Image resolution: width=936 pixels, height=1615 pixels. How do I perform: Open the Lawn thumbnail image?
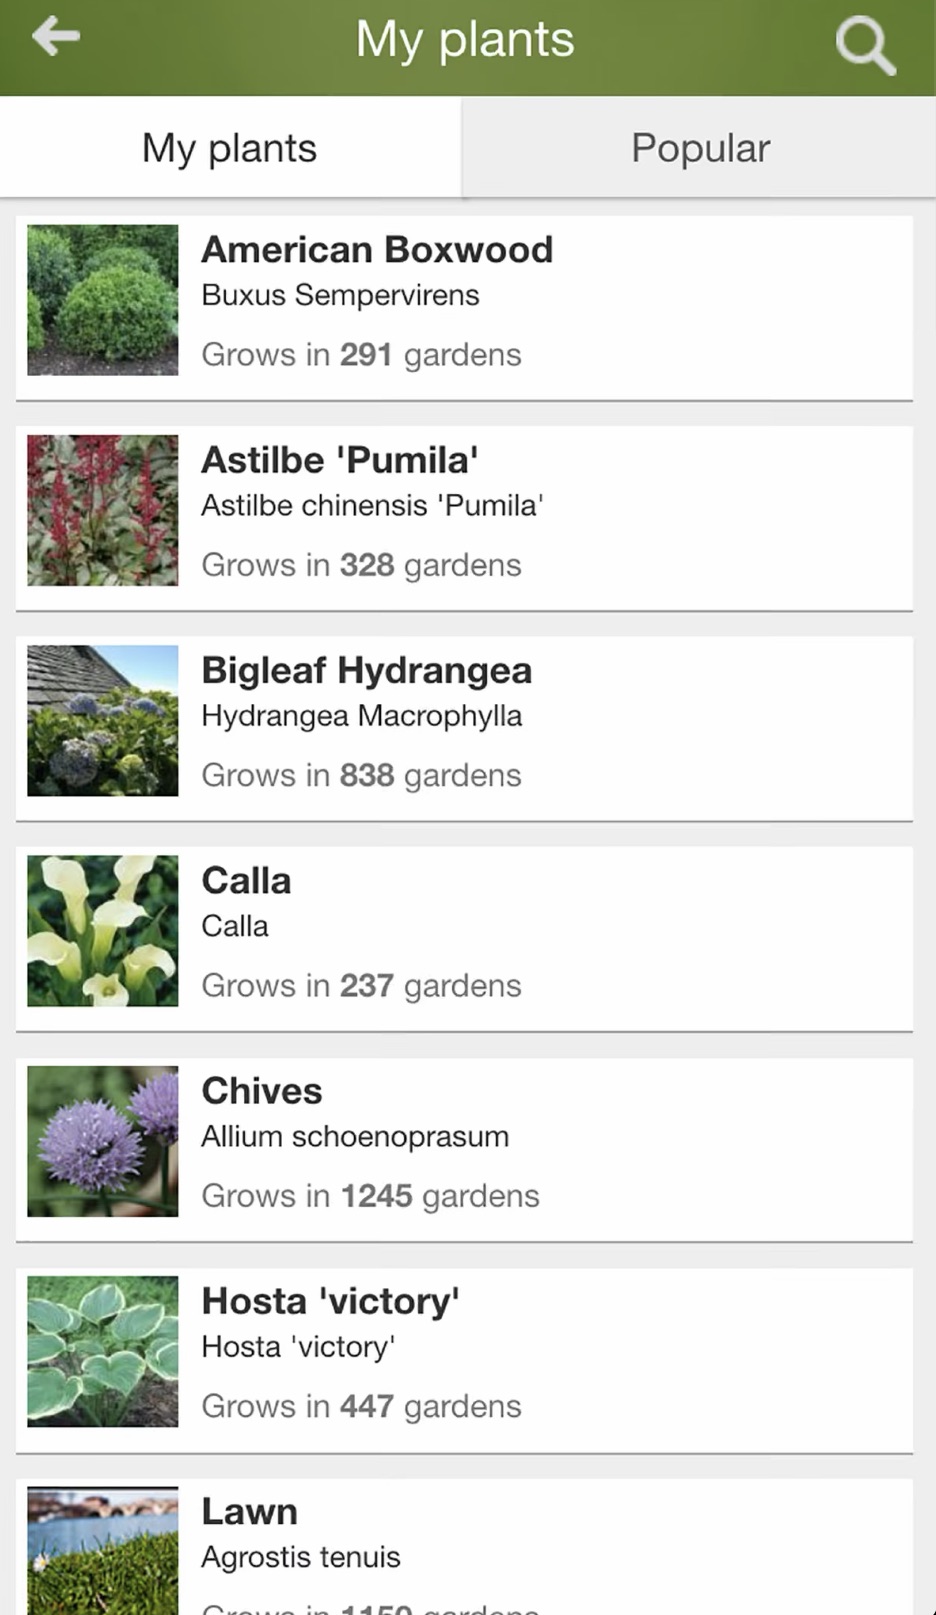pos(103,1550)
